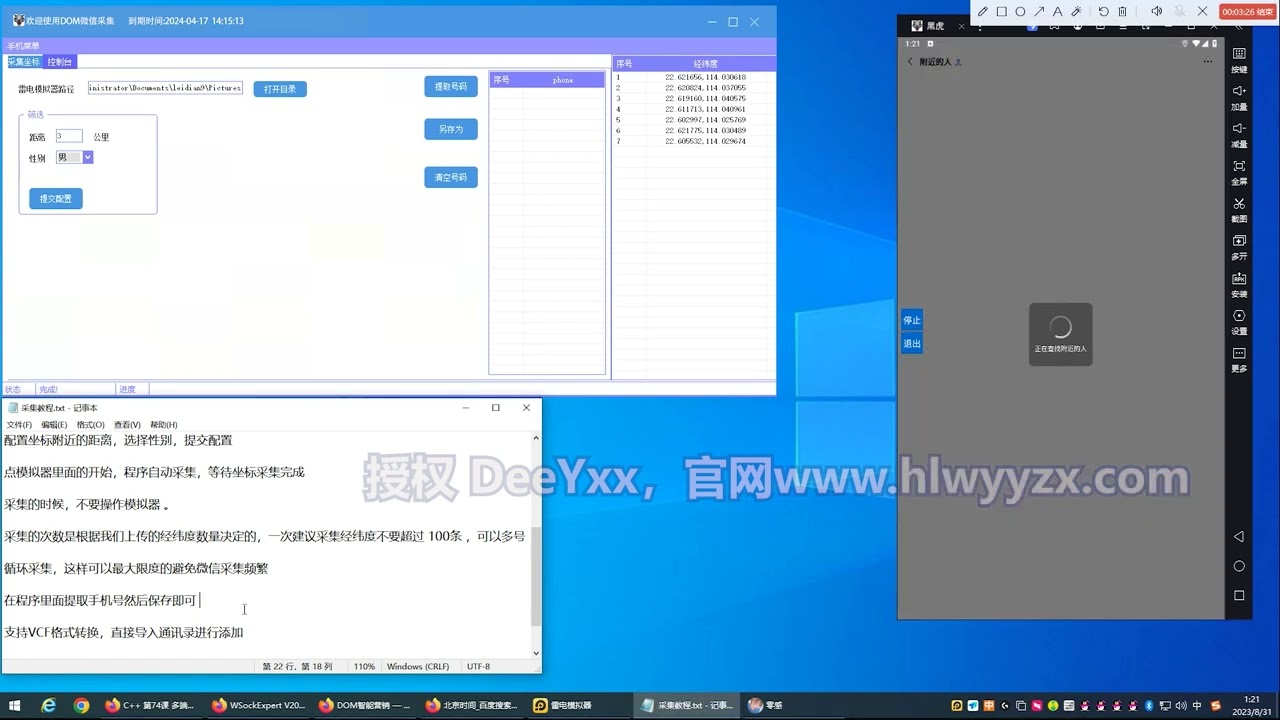Open the 手机菜单 menu
Screen dimensions: 1280x720
(x=23, y=46)
